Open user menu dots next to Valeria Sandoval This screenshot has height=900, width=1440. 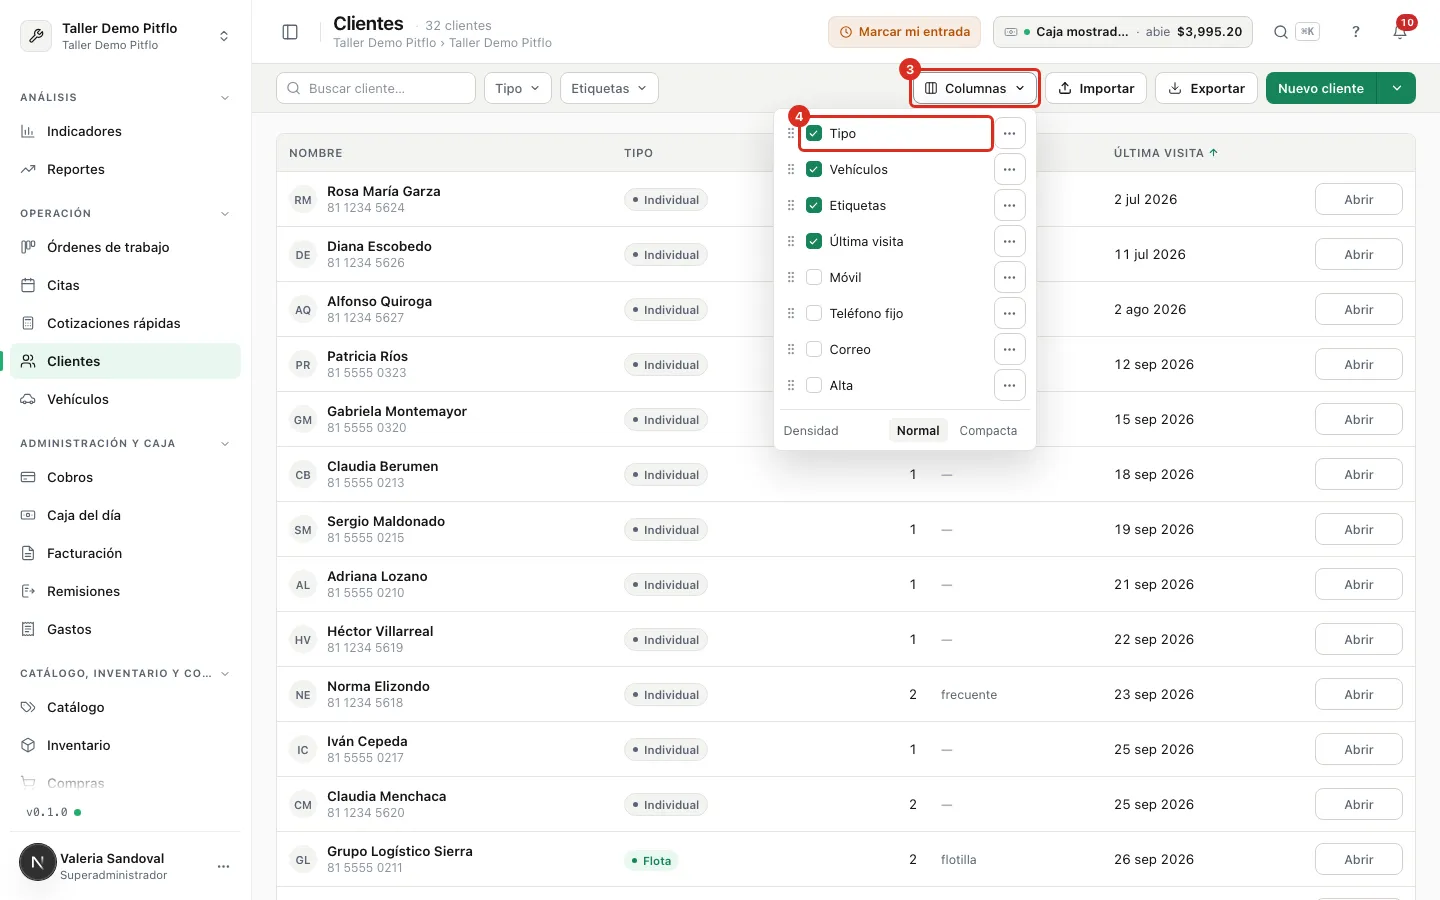click(224, 866)
